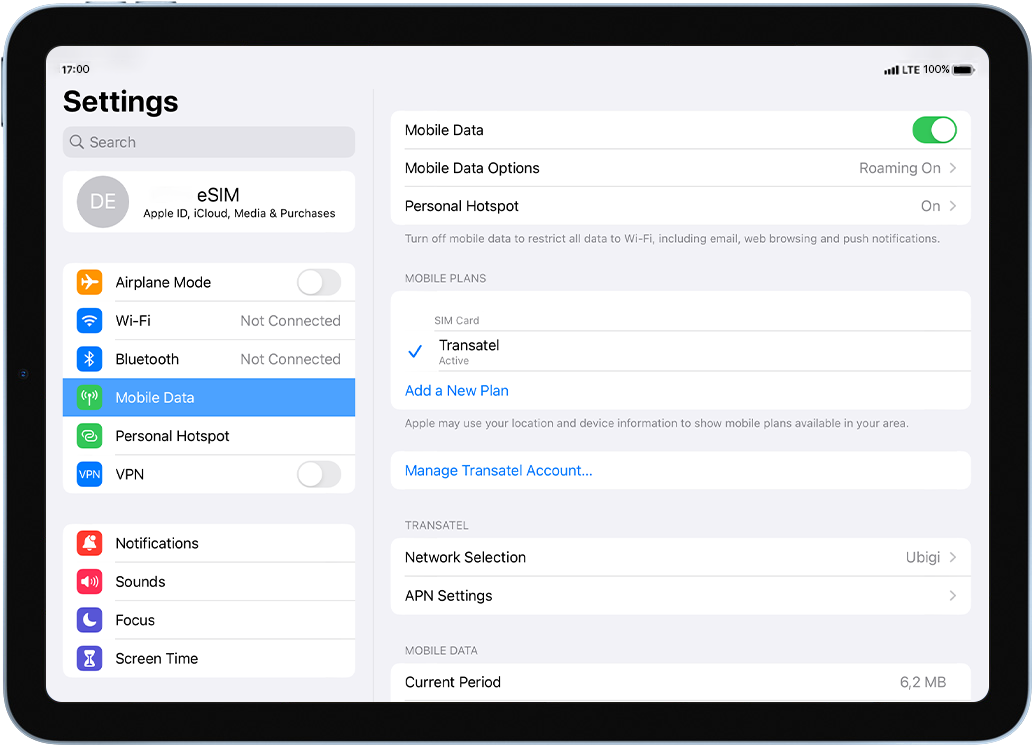Select the Personal Hotspot chain icon
This screenshot has width=1033, height=746.
[89, 436]
